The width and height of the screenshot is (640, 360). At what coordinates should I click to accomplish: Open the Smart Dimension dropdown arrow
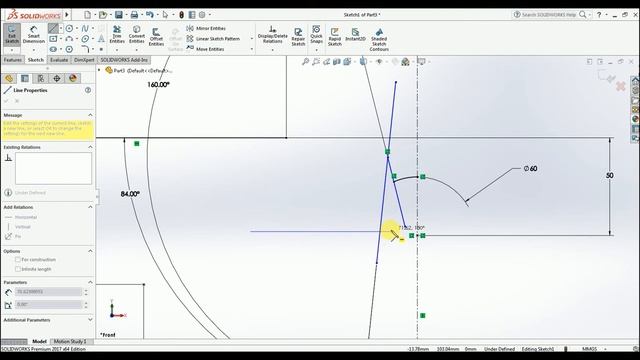[x=33, y=50]
